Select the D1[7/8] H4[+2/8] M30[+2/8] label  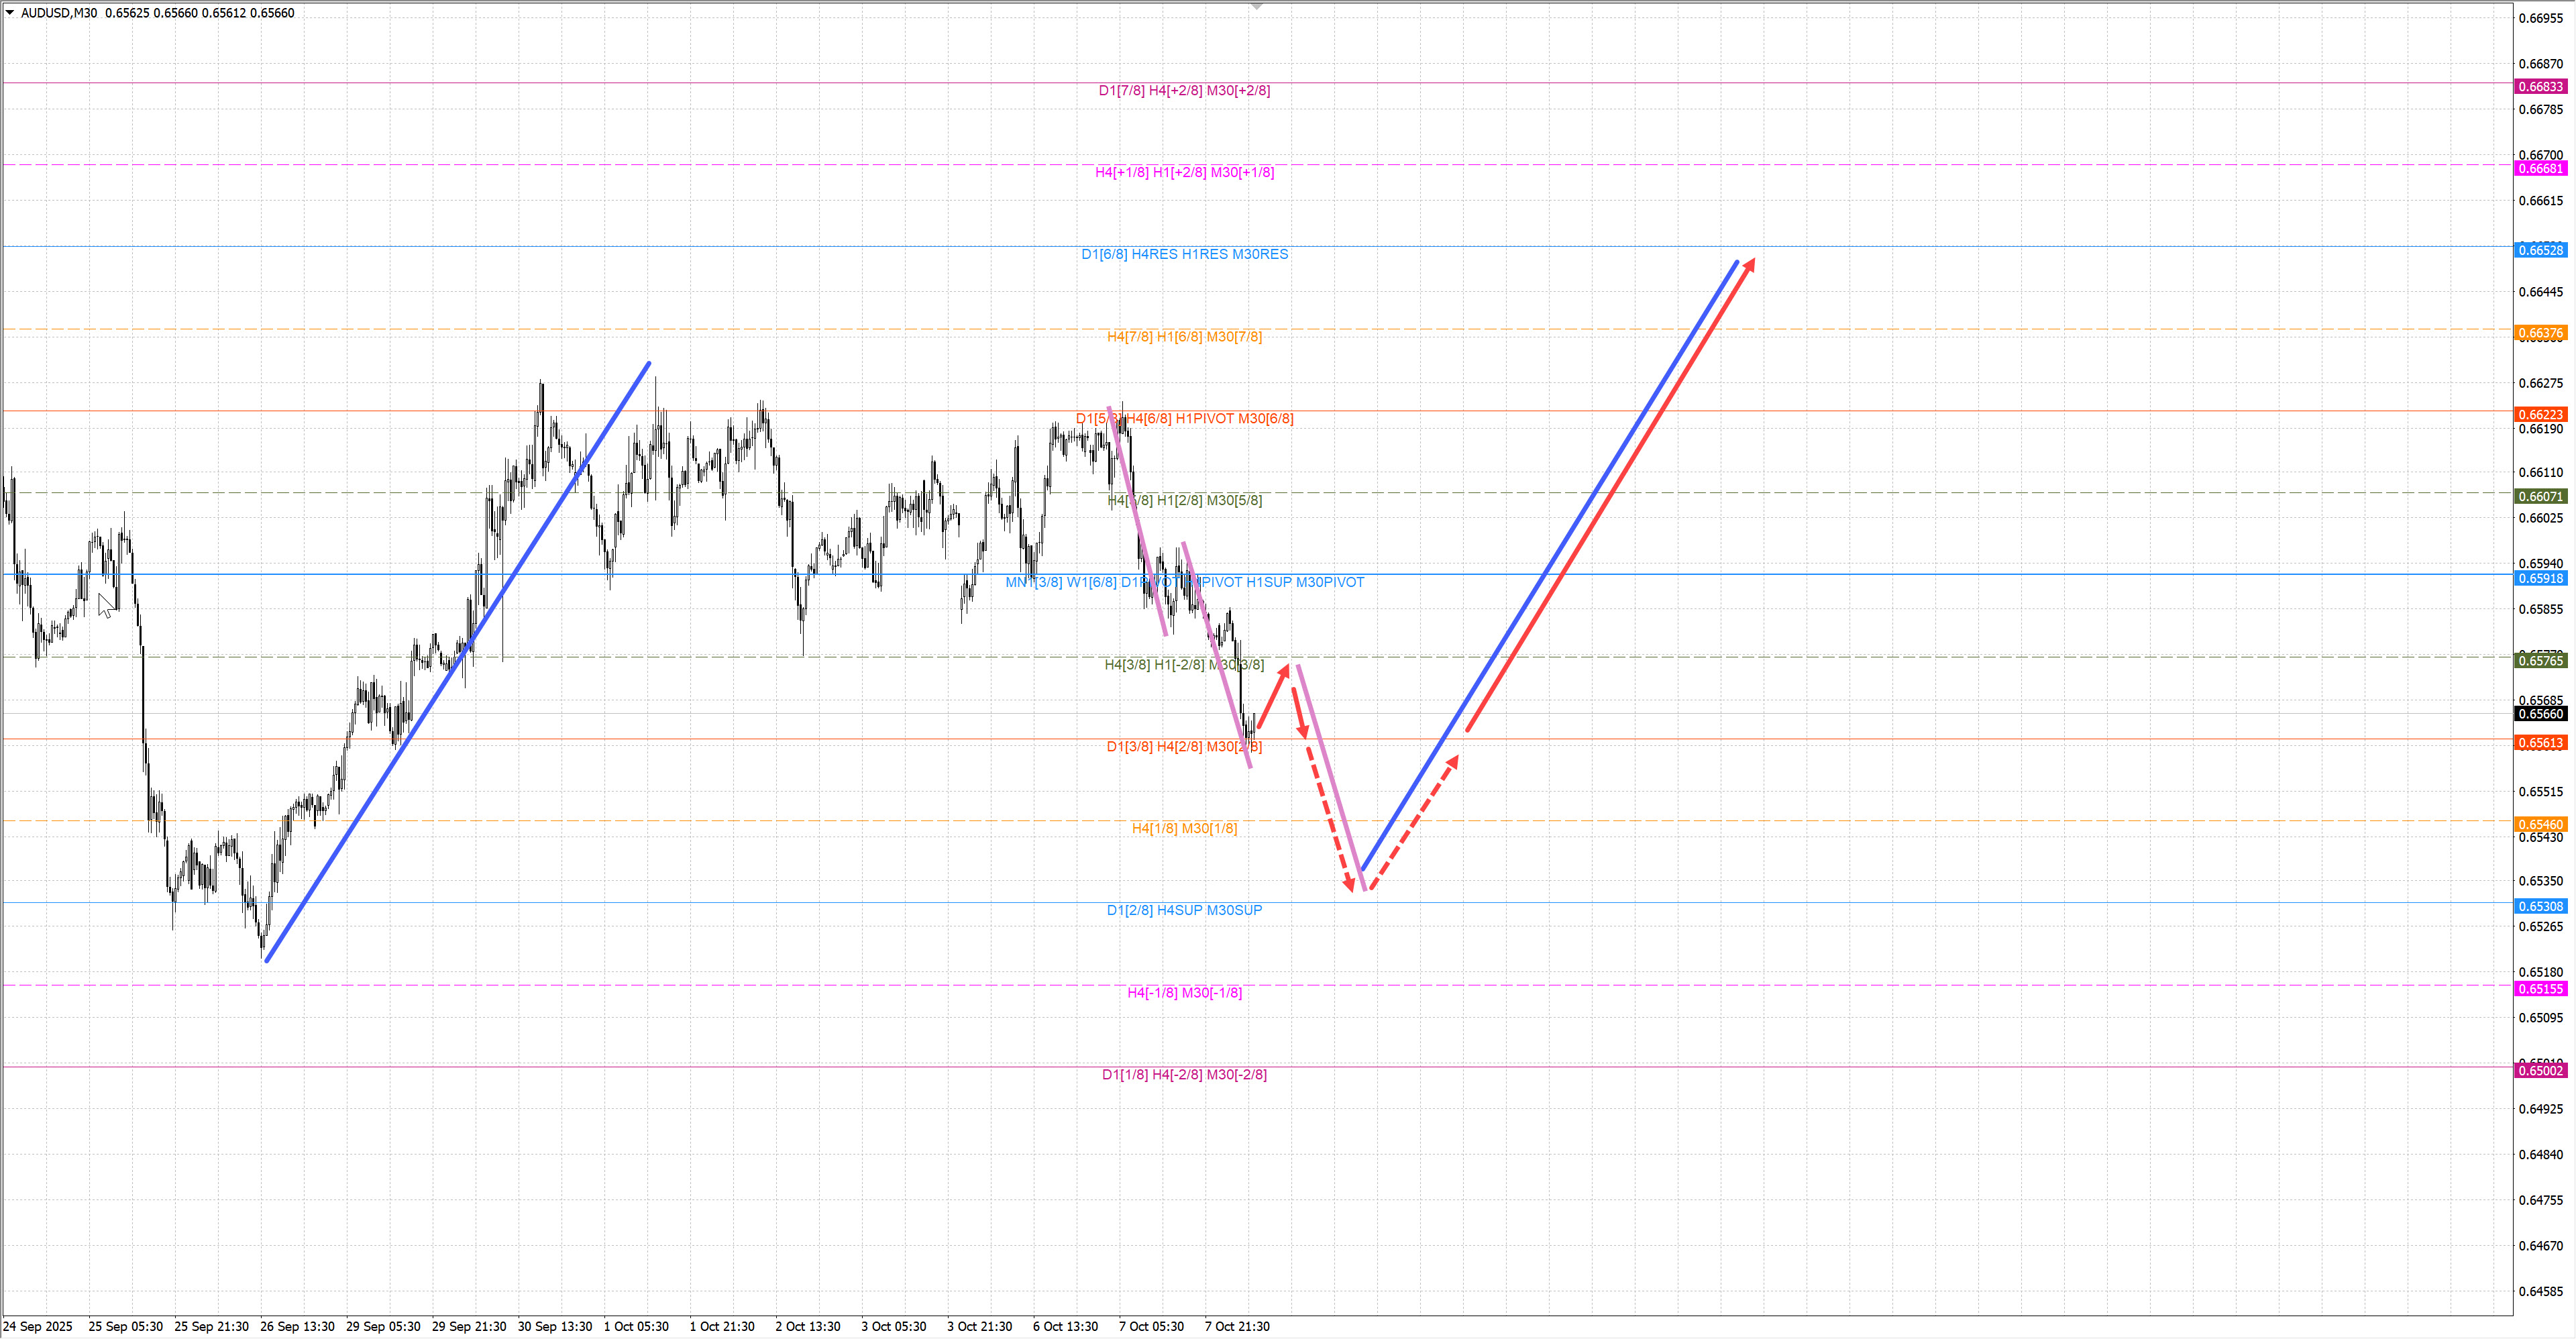(x=1184, y=90)
